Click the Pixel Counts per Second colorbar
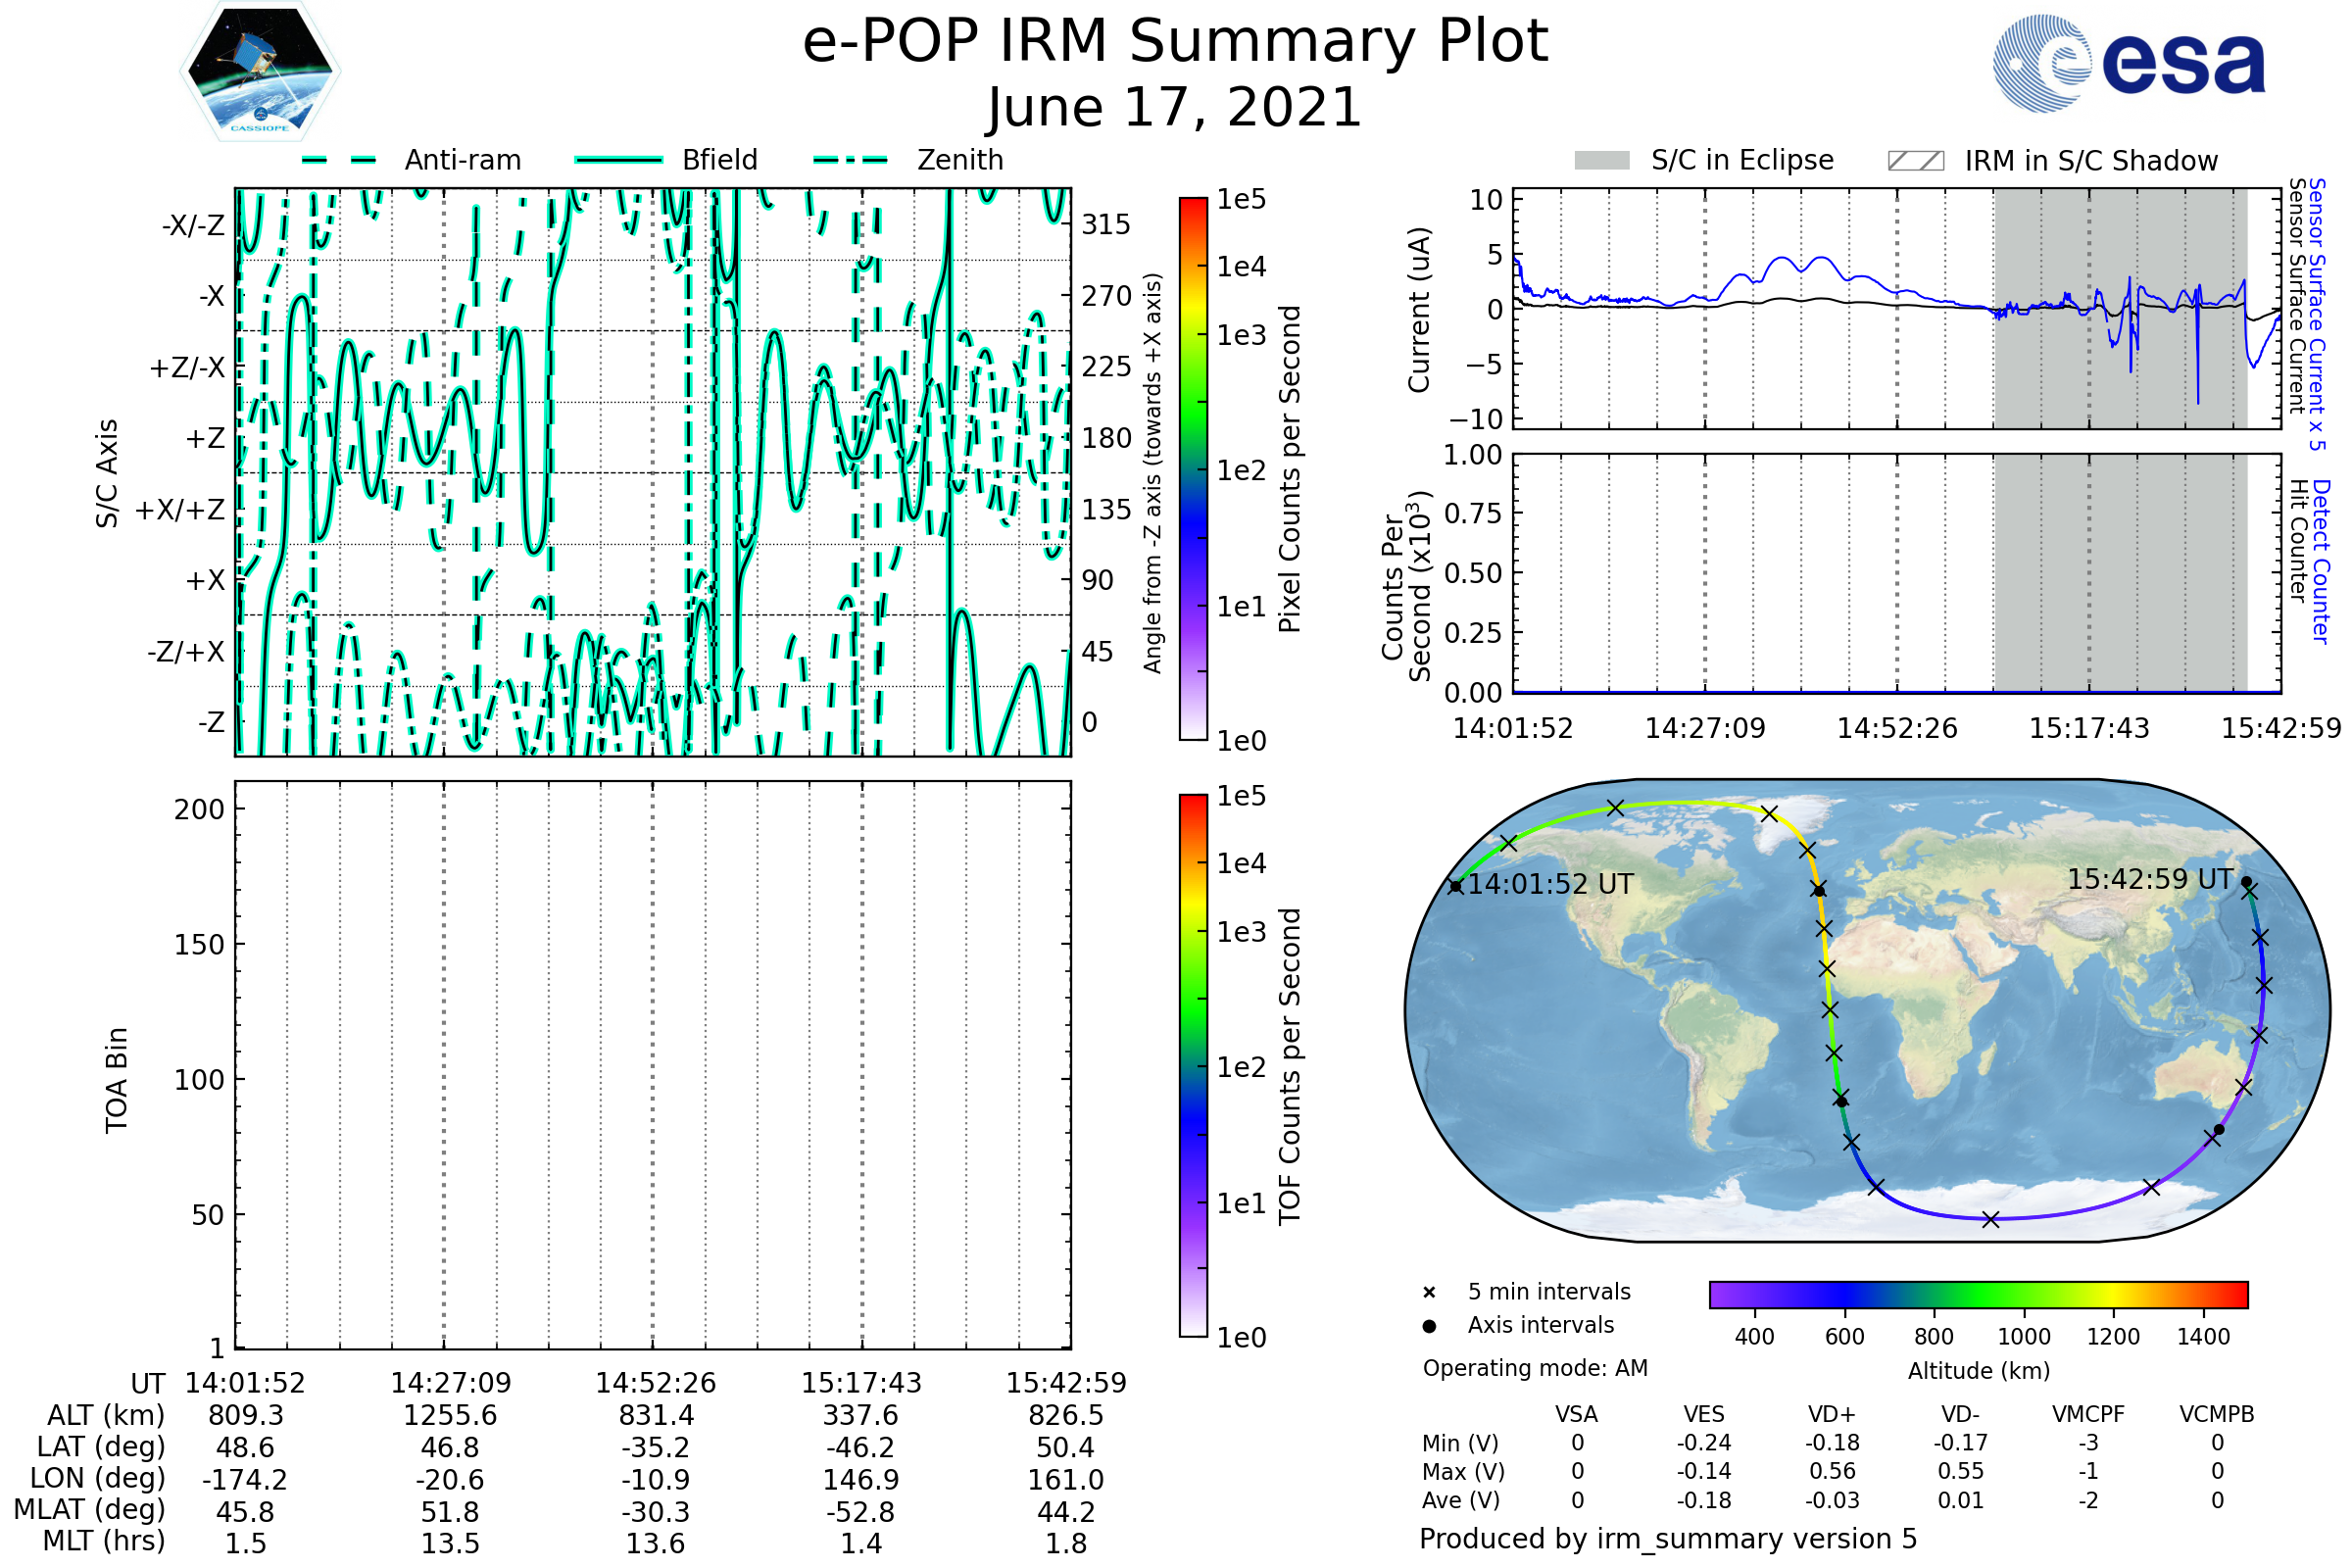Viewport: 2352px width, 1568px height. click(x=1193, y=469)
